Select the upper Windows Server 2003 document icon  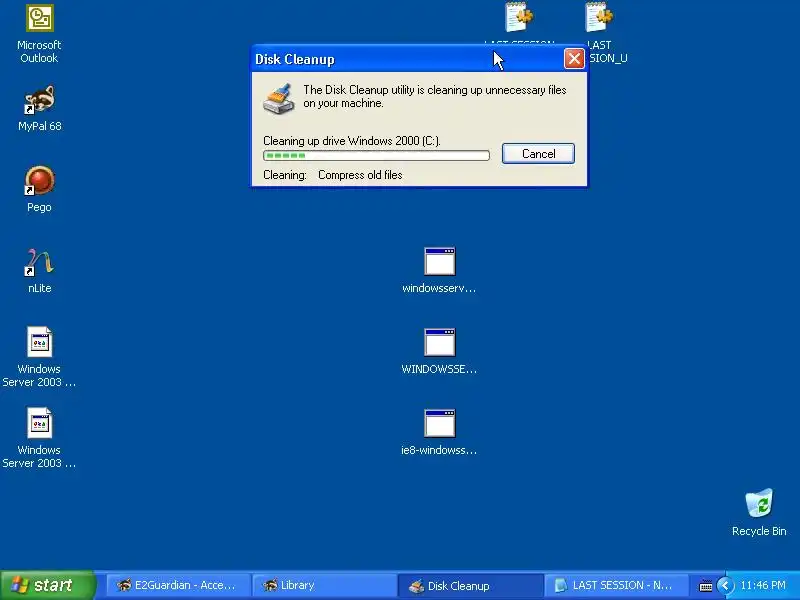pos(39,357)
